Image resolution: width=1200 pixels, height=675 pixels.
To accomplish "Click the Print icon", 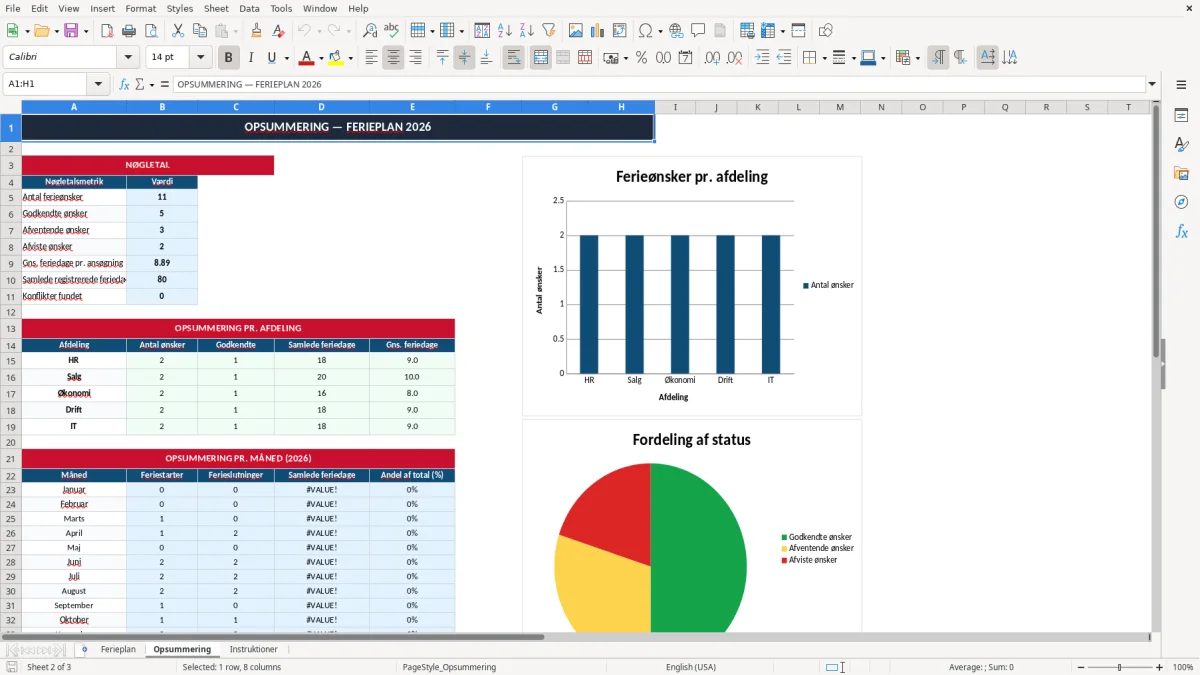I will click(x=129, y=31).
